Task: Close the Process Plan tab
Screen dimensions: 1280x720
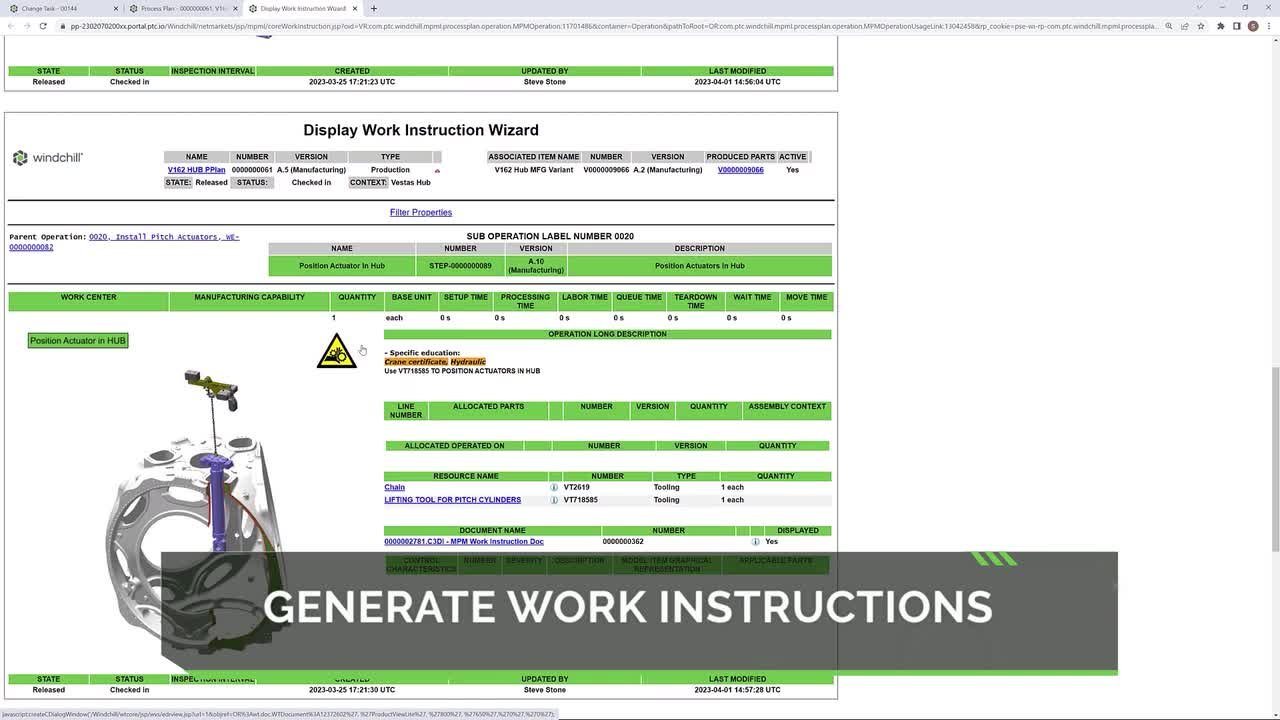Action: (x=235, y=8)
